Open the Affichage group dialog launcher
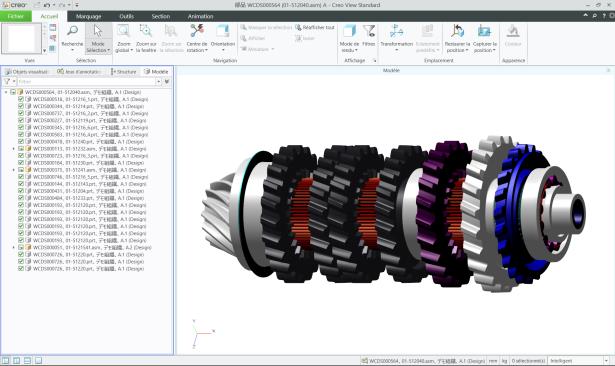This screenshot has height=366, width=615. click(375, 61)
